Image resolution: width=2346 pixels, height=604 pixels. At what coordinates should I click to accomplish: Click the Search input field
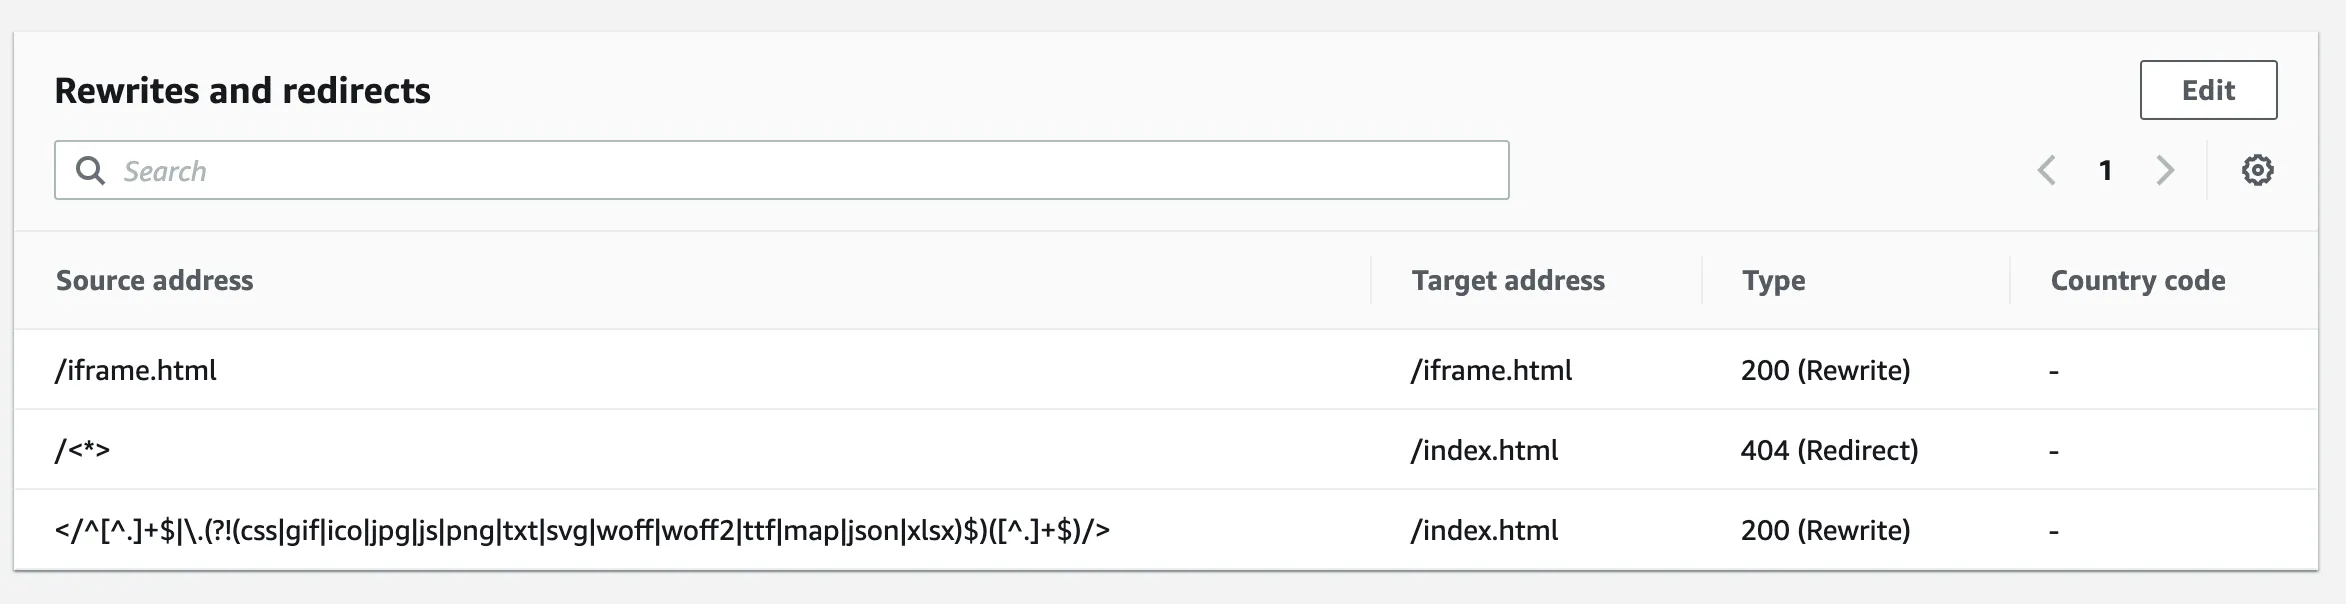point(800,170)
